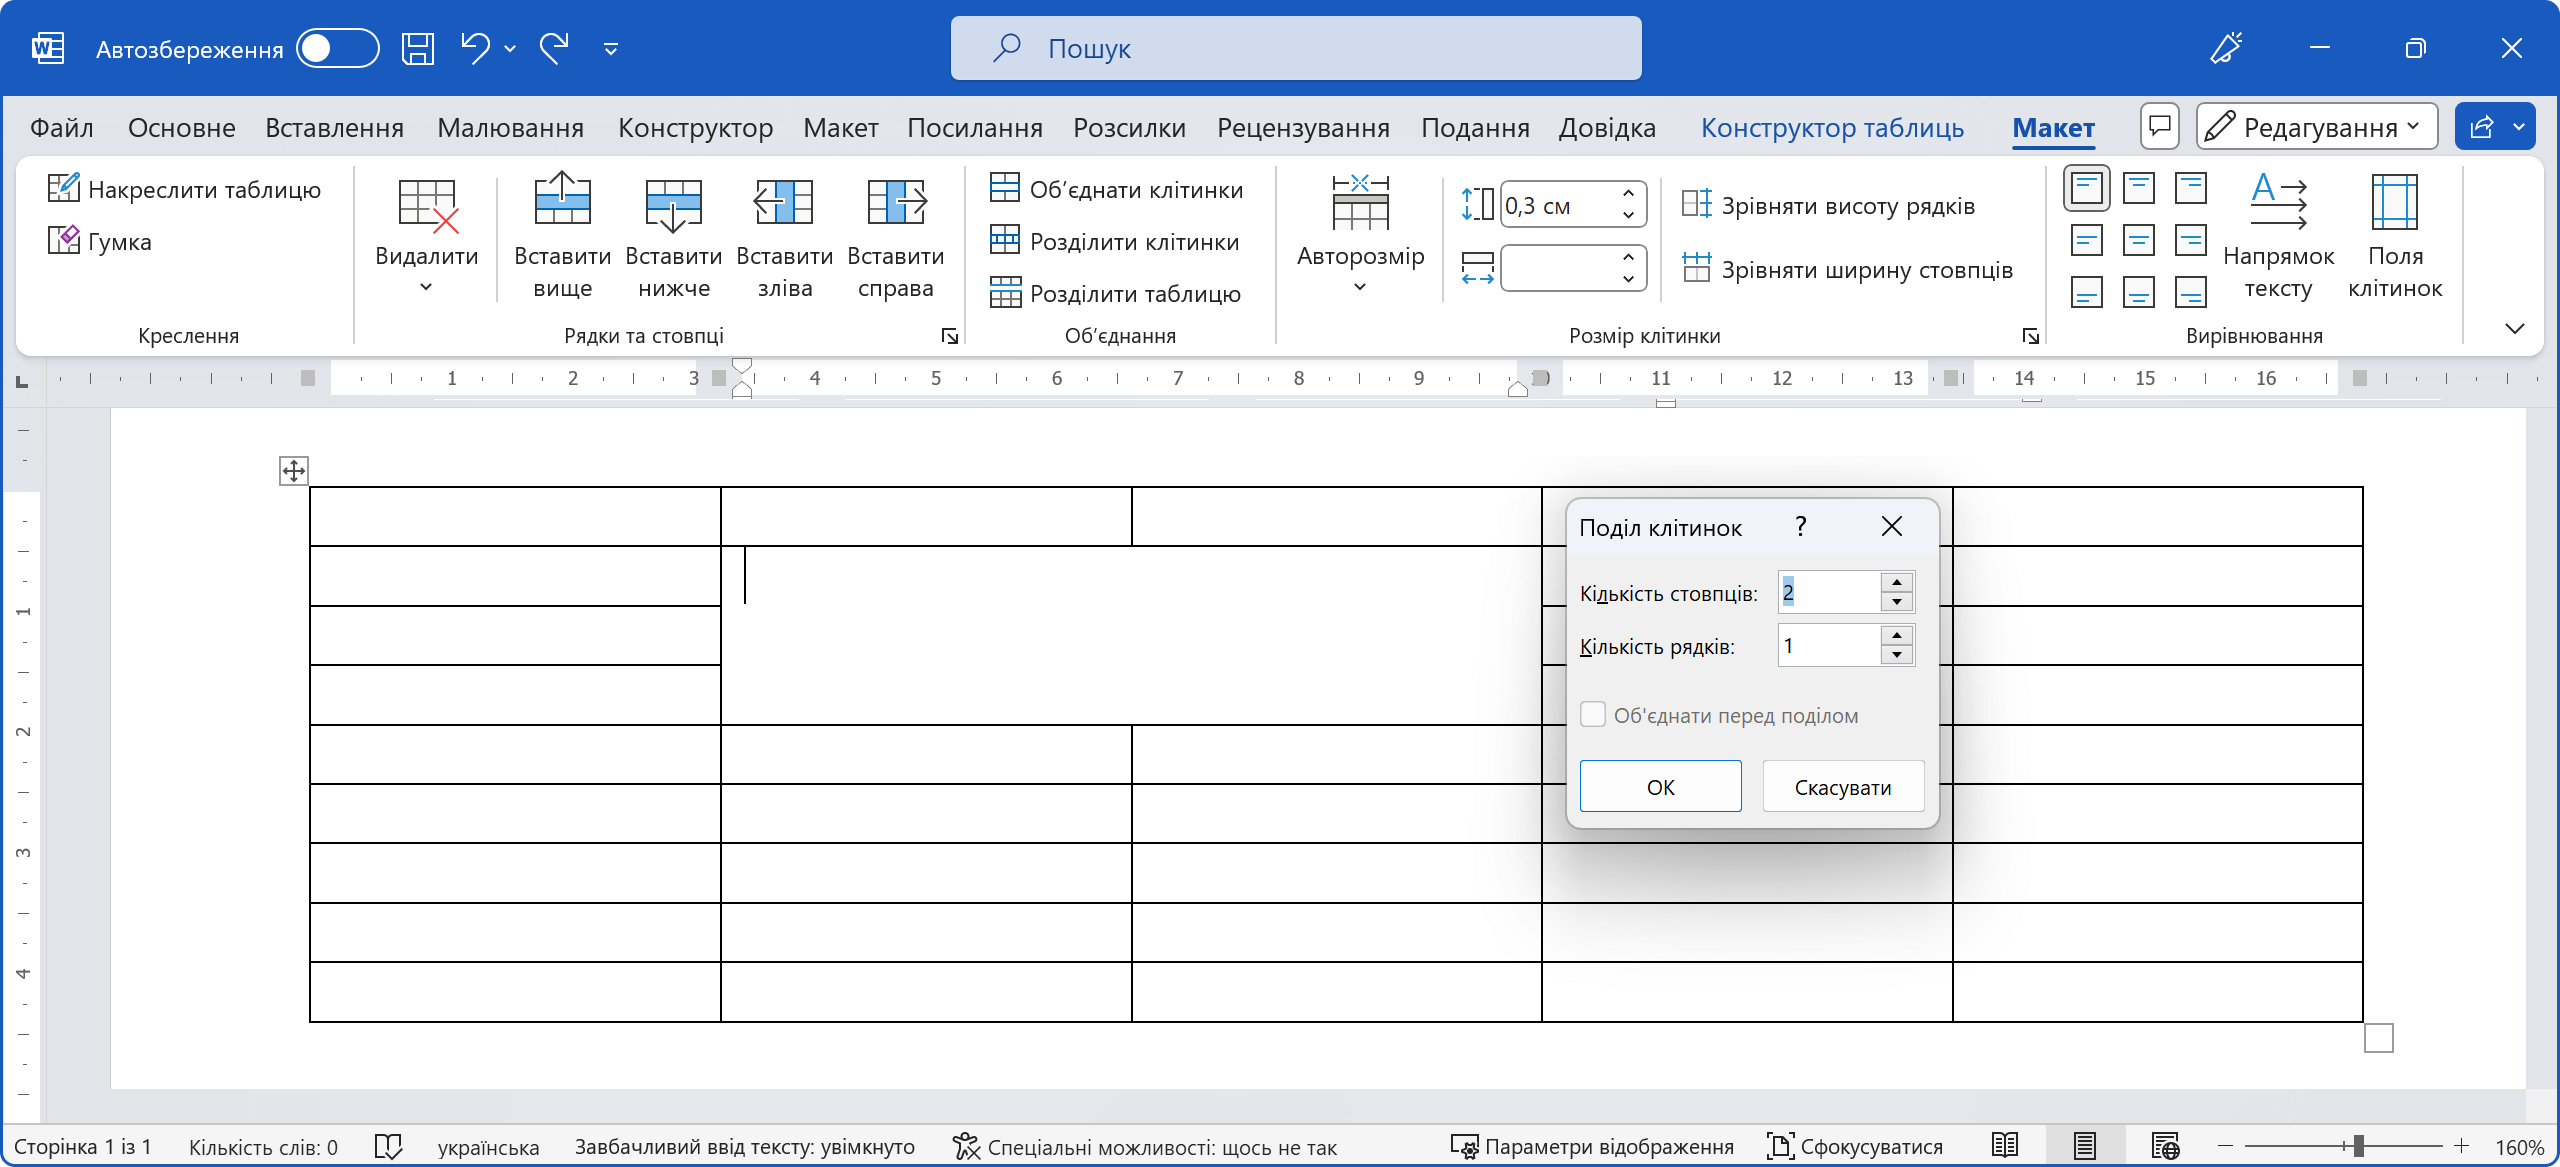Open the Table Design (Конструктор таблиць) tab
Image resolution: width=2560 pixels, height=1167 pixels.
point(1832,128)
